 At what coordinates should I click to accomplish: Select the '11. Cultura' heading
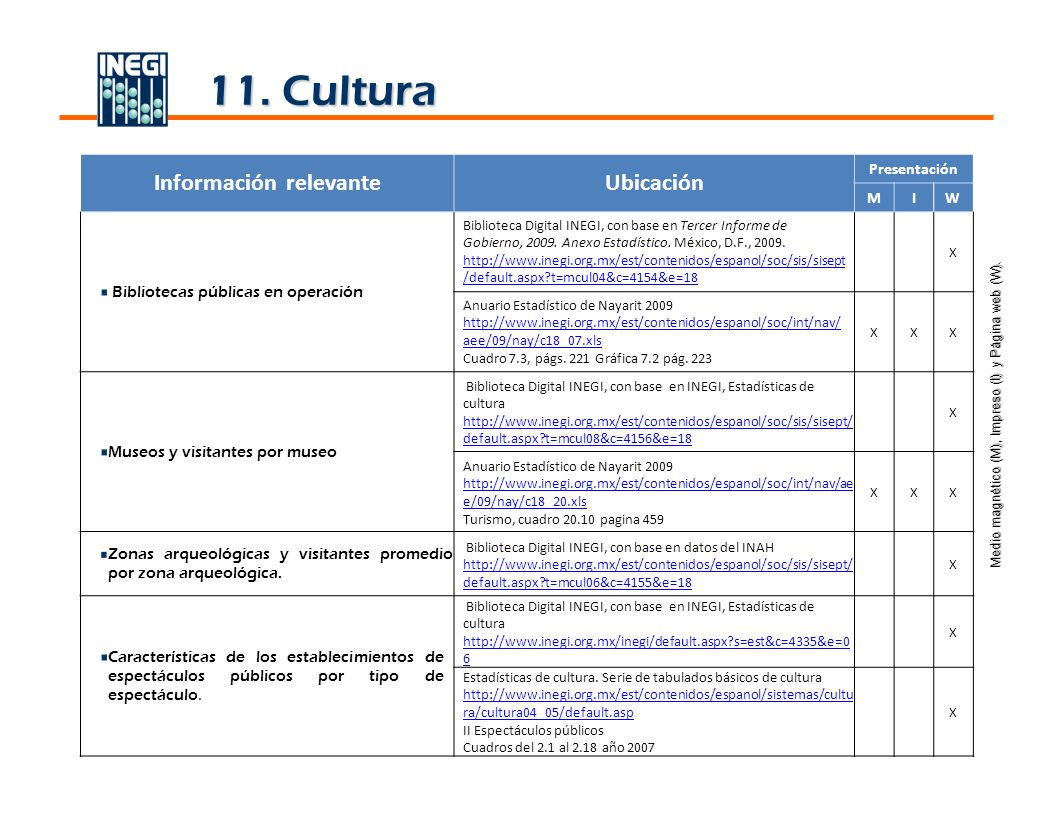coord(323,91)
